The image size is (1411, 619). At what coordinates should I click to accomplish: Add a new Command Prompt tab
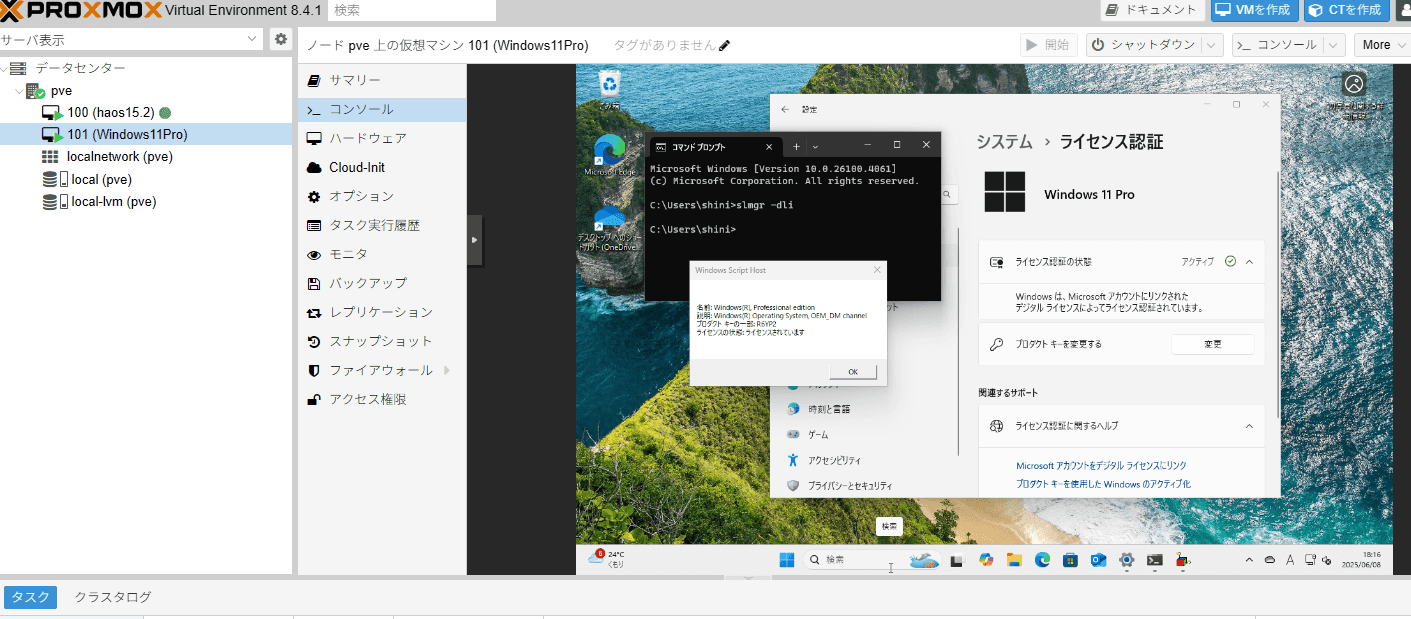click(x=796, y=146)
